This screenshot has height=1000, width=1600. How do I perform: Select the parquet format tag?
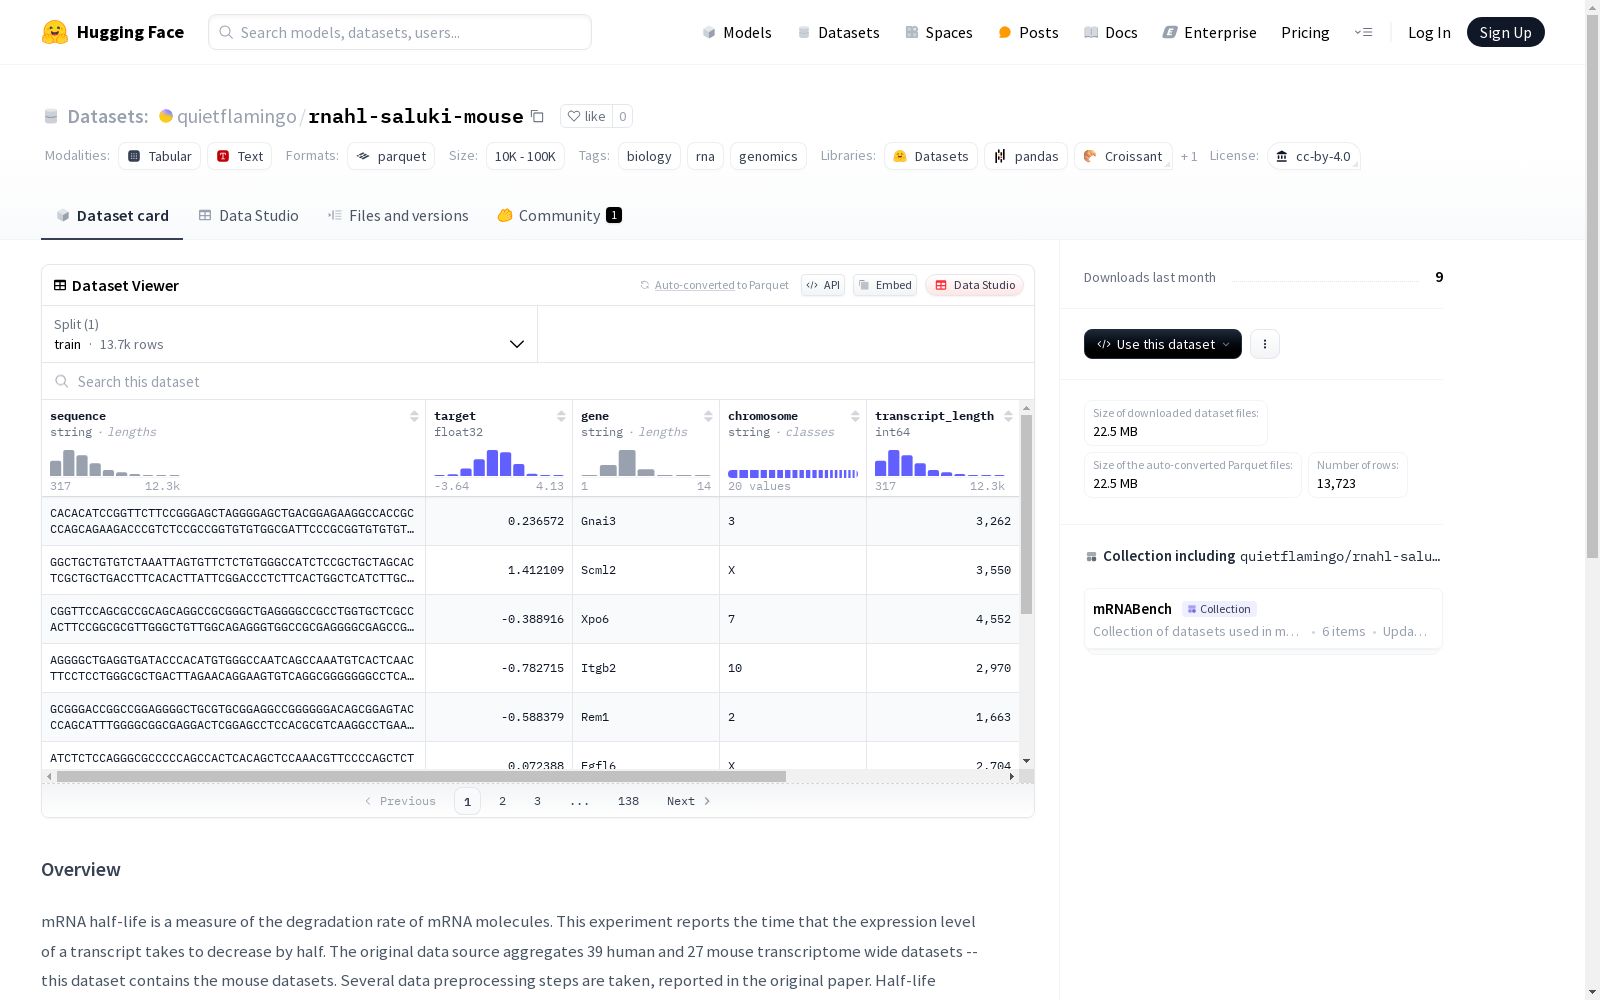tap(391, 156)
